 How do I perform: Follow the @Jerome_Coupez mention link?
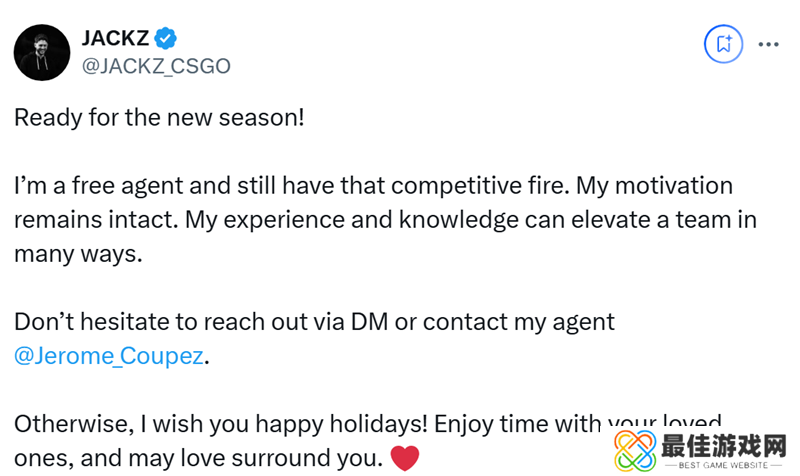(108, 356)
